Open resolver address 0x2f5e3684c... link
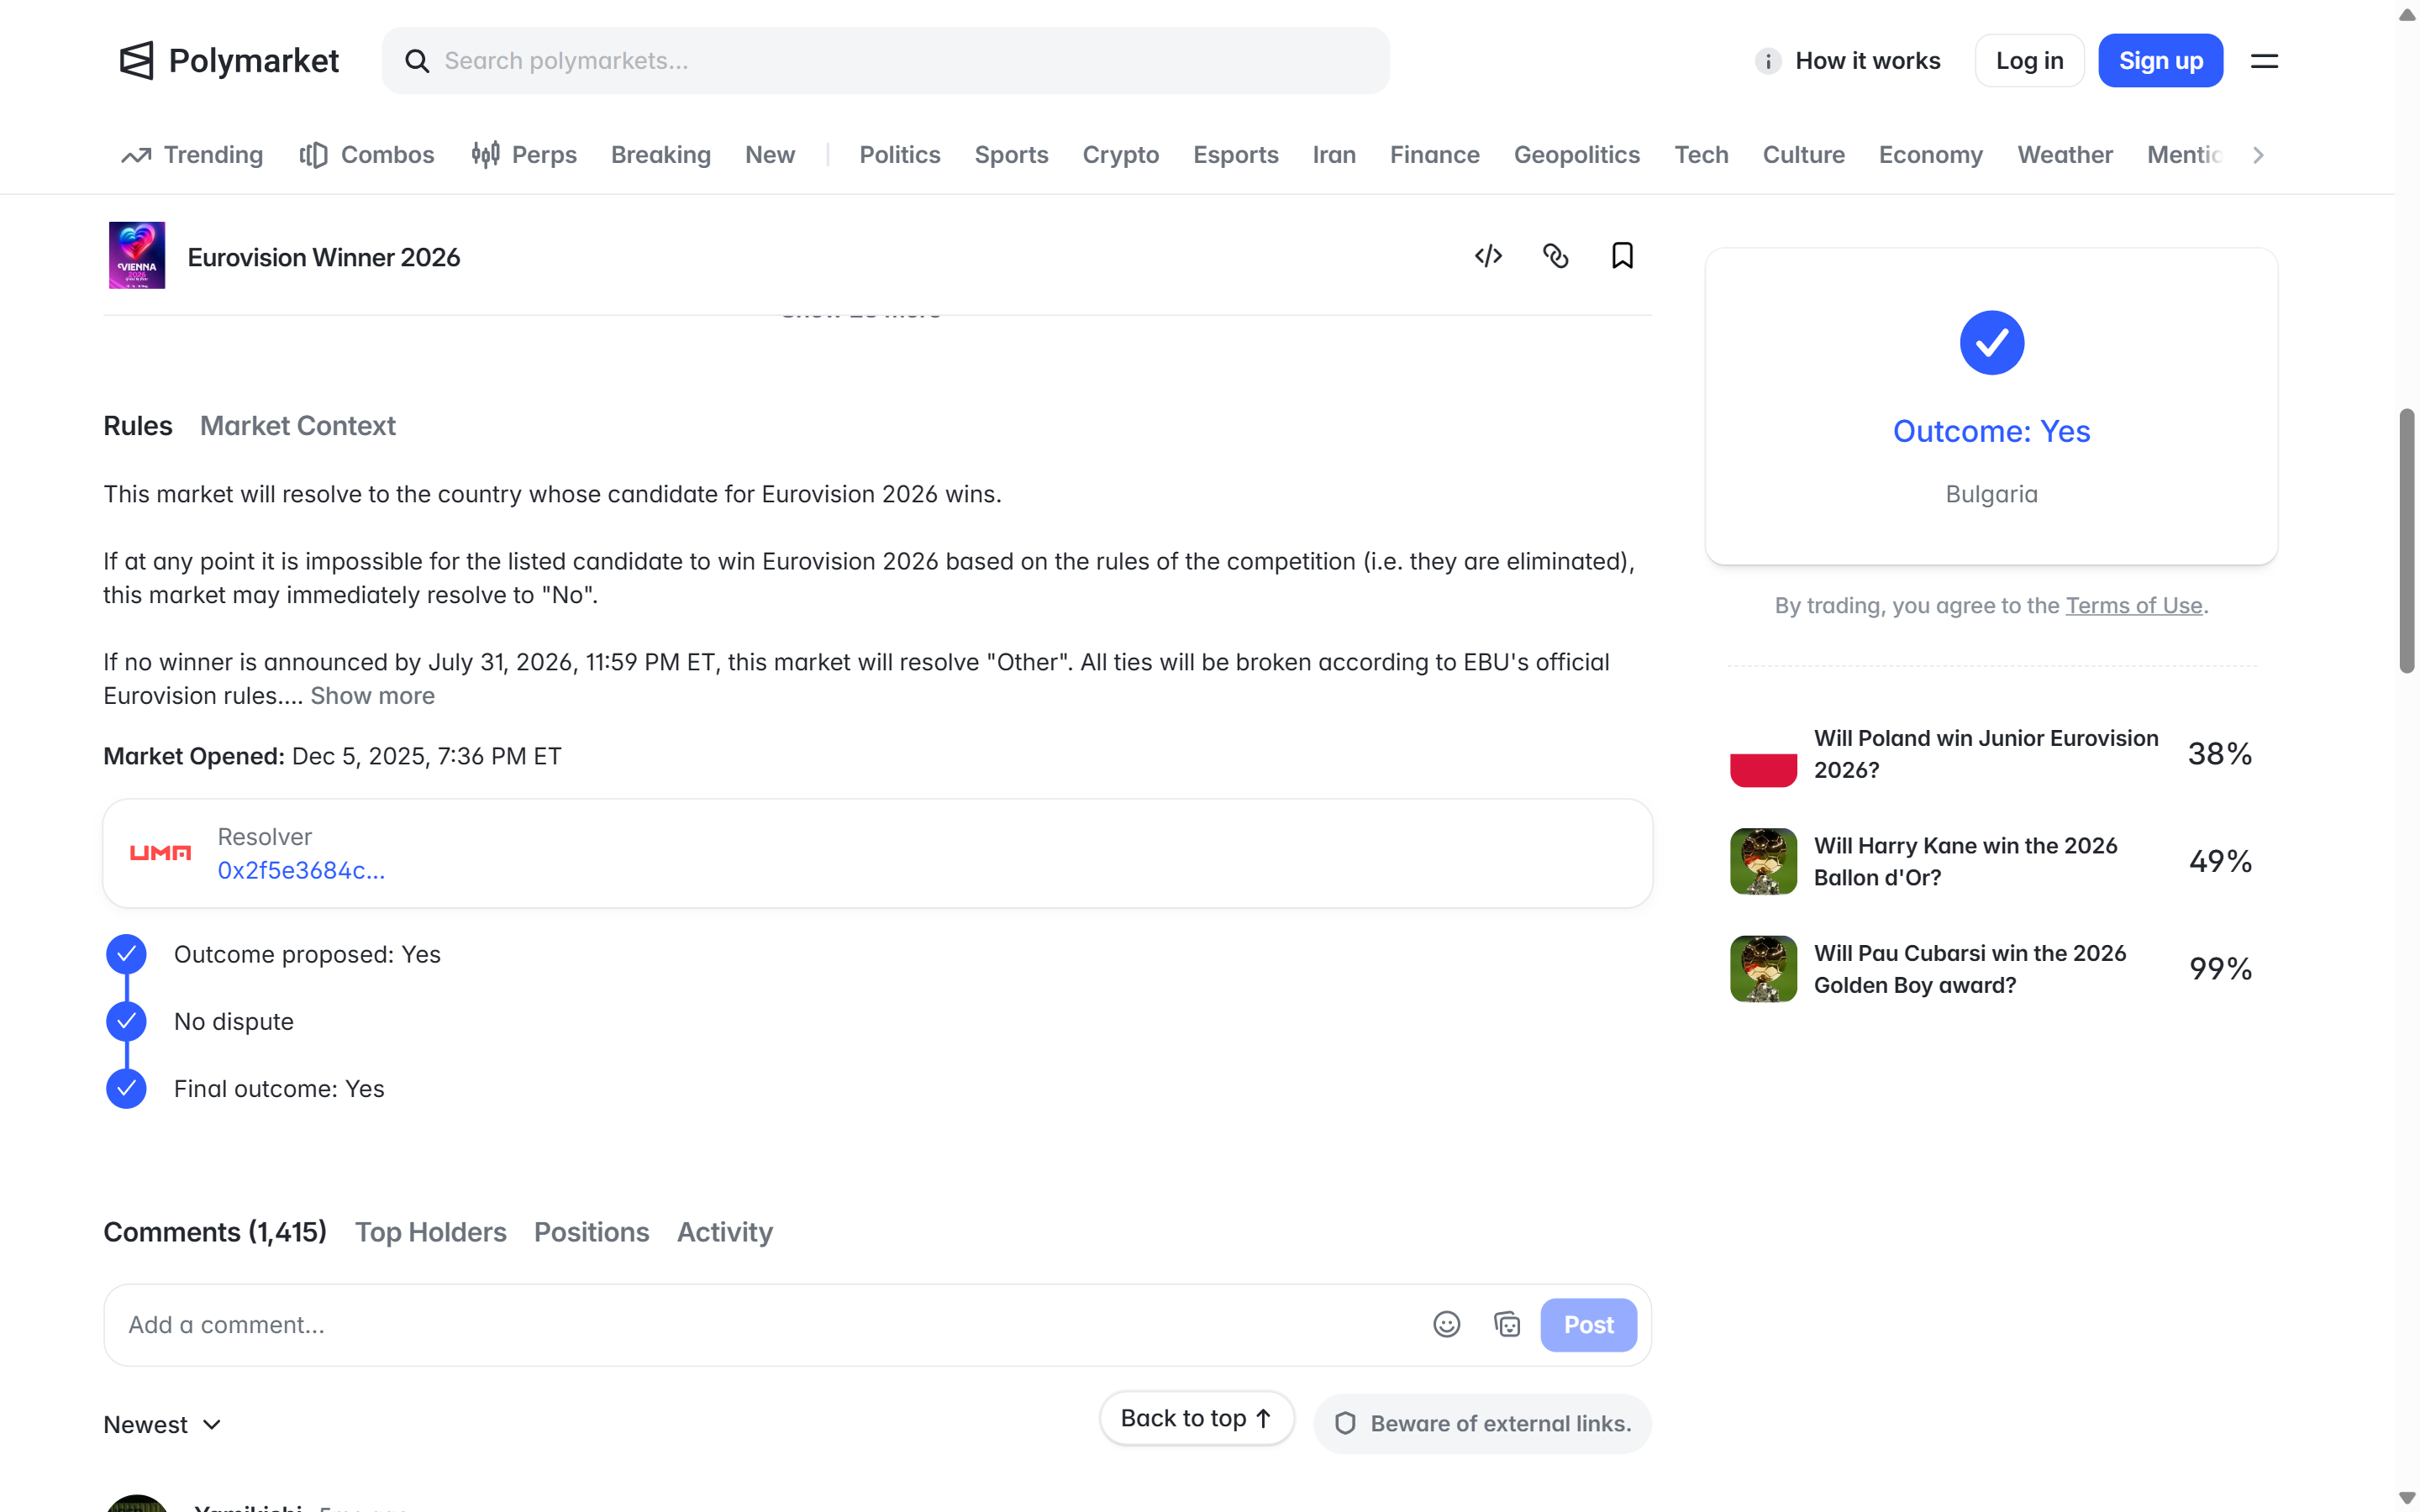The height and width of the screenshot is (1512, 2420). [x=301, y=870]
